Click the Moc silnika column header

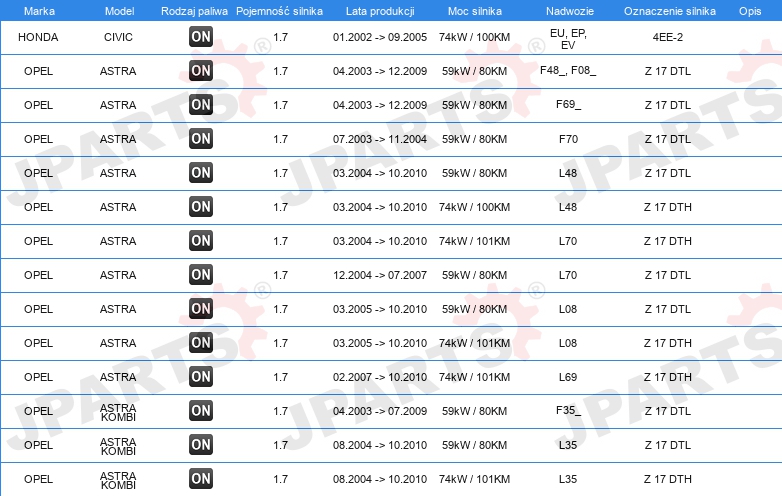coord(475,11)
